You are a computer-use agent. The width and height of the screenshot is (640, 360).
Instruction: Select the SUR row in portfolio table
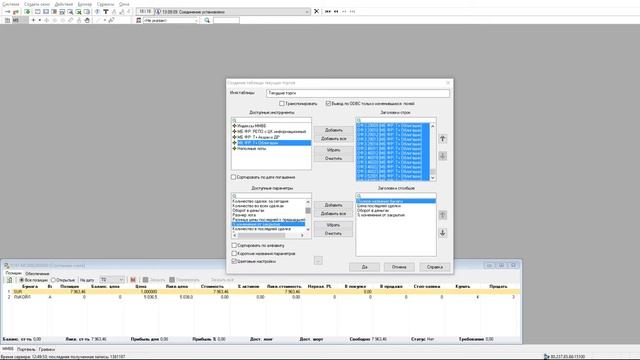click(x=260, y=292)
